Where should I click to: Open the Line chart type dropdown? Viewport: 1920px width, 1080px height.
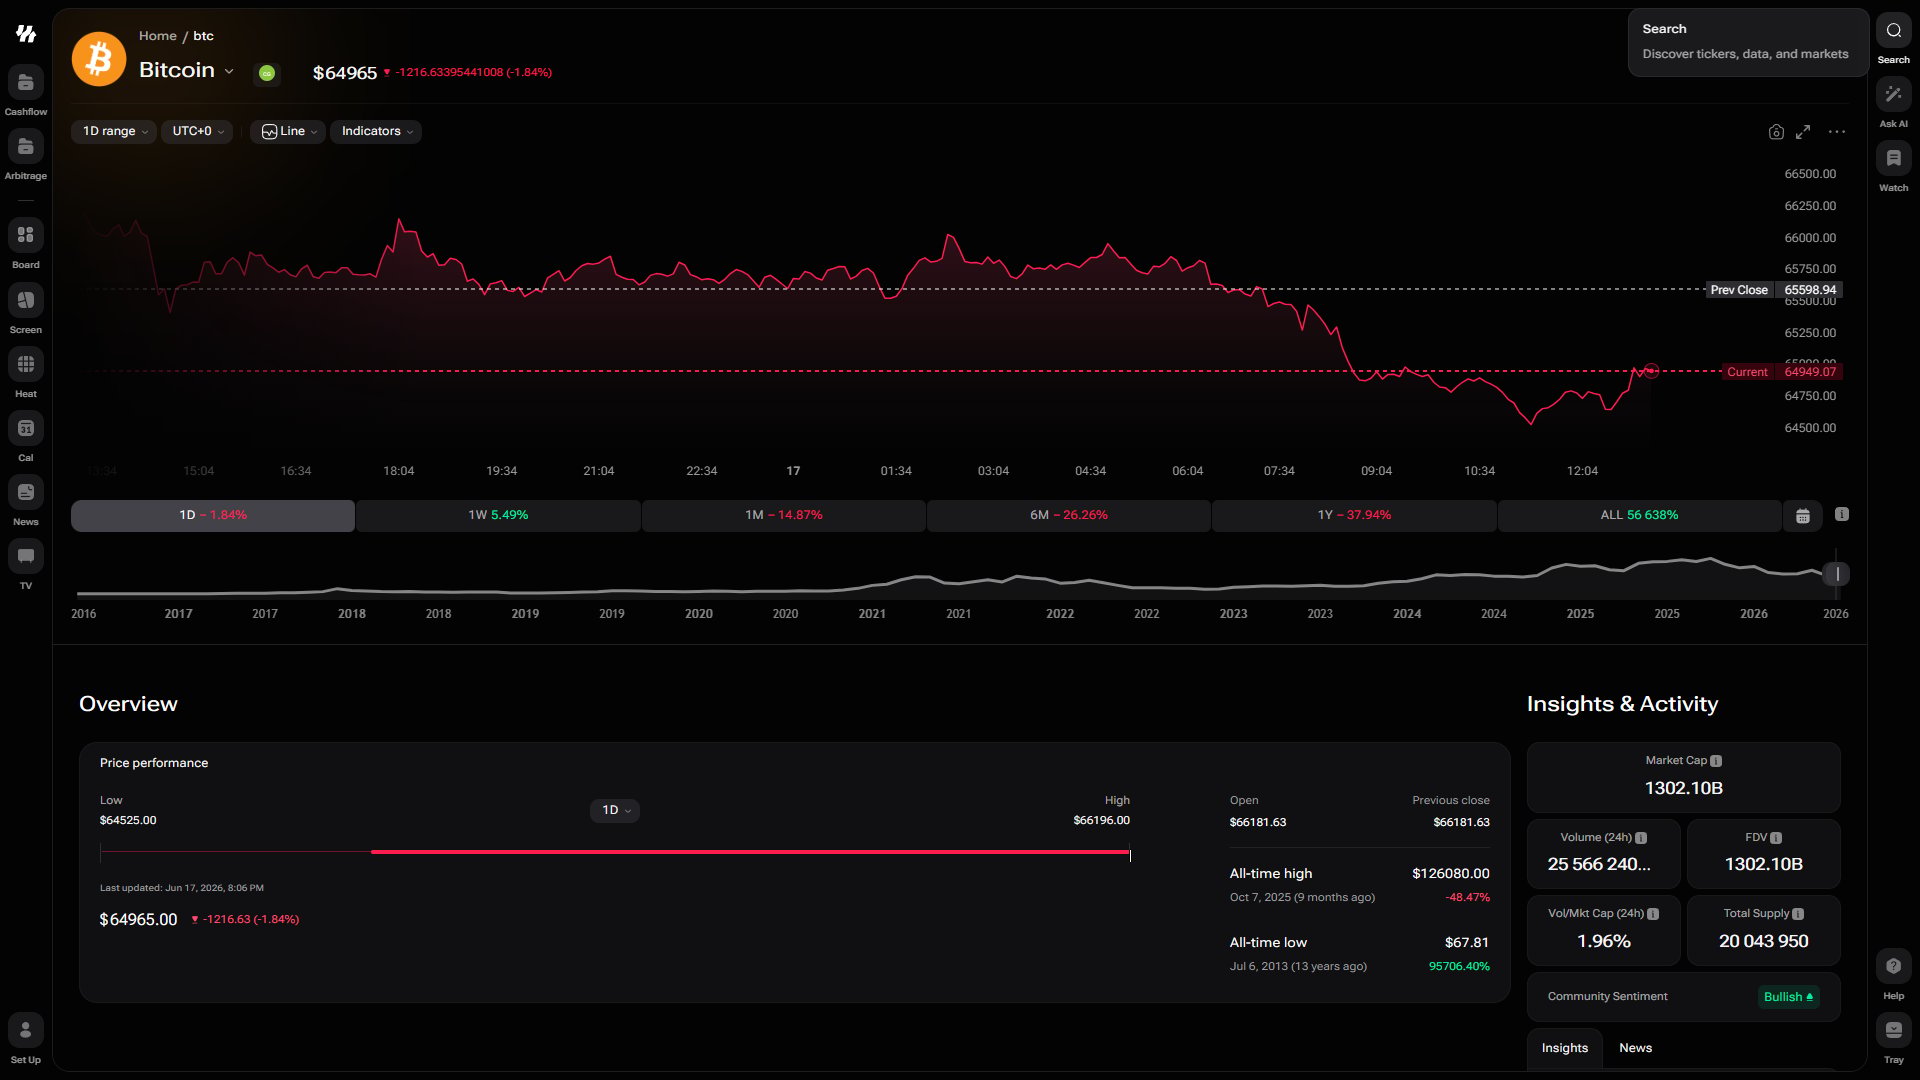288,131
